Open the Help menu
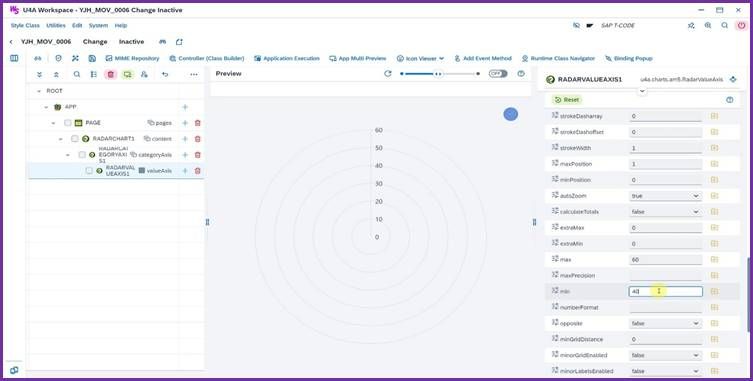Image resolution: width=753 pixels, height=381 pixels. (x=121, y=25)
